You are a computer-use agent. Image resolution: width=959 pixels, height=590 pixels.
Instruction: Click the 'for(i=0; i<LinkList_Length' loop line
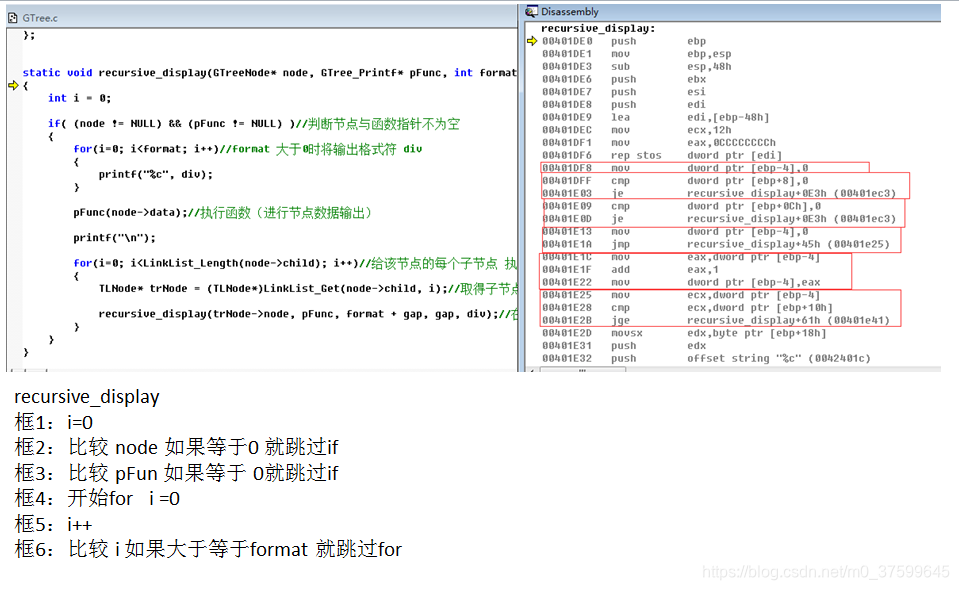click(x=295, y=264)
